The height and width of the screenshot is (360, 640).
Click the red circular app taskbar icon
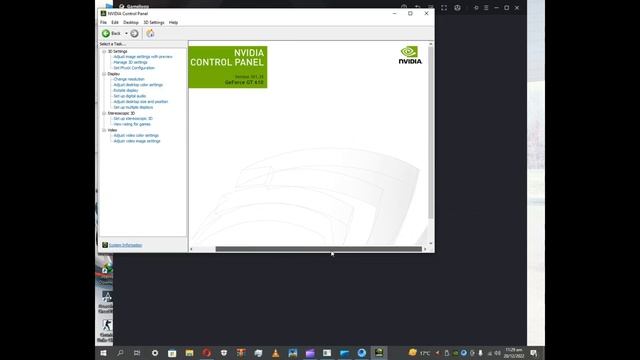tap(207, 353)
